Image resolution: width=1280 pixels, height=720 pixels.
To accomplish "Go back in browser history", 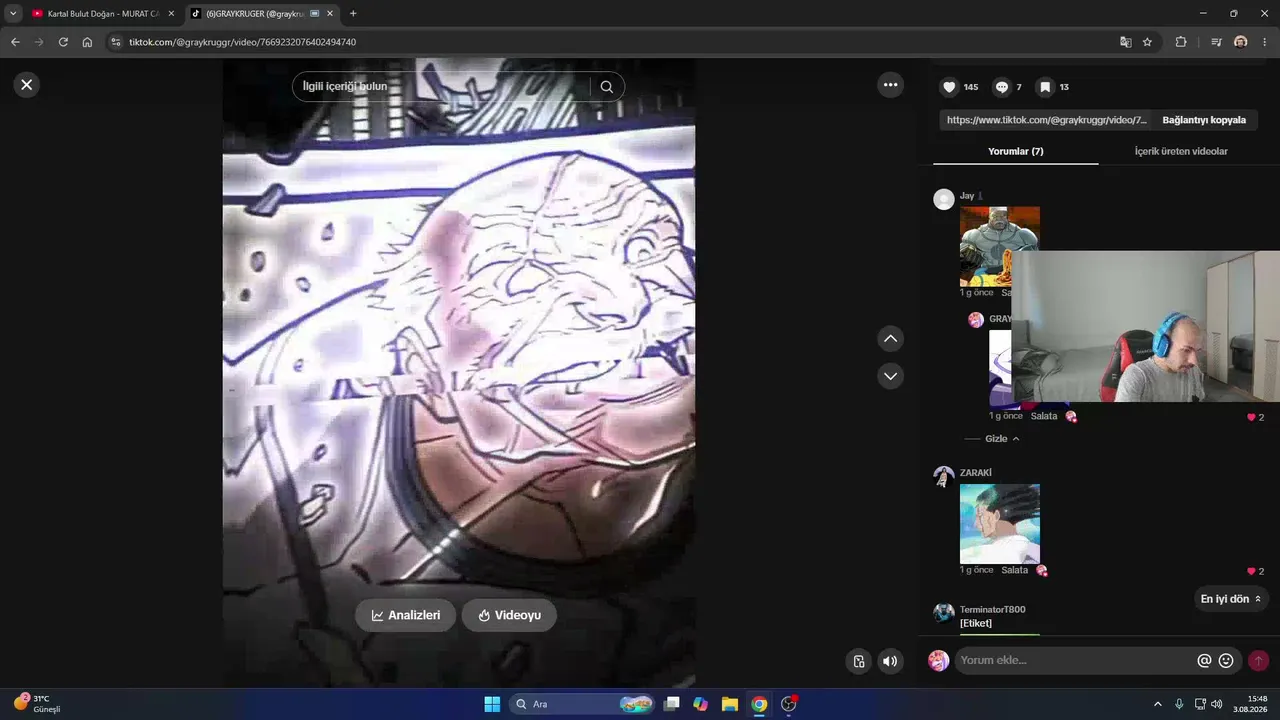I will (x=15, y=42).
